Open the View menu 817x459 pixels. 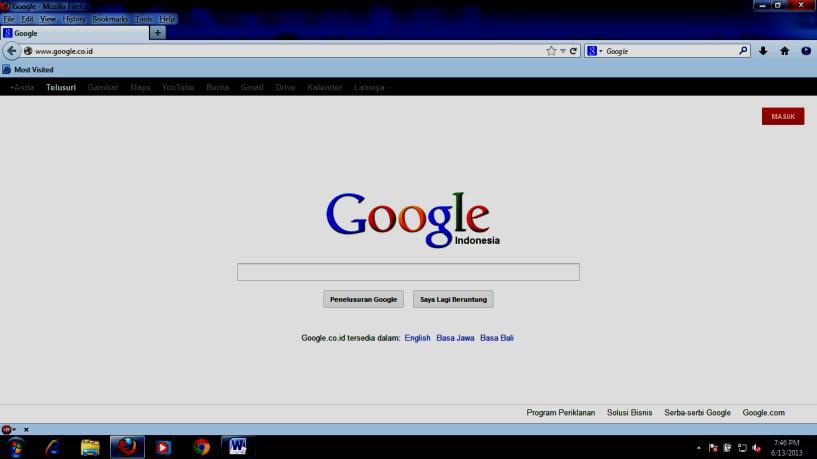click(48, 19)
